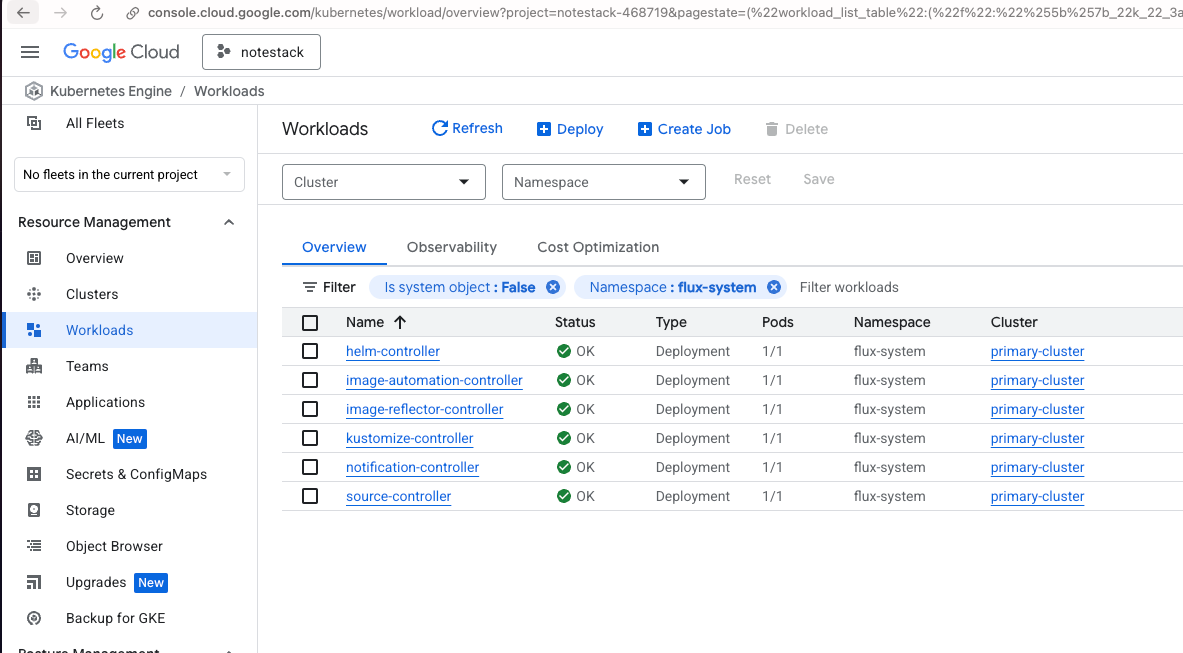Click the Storage disk icon

tap(34, 510)
